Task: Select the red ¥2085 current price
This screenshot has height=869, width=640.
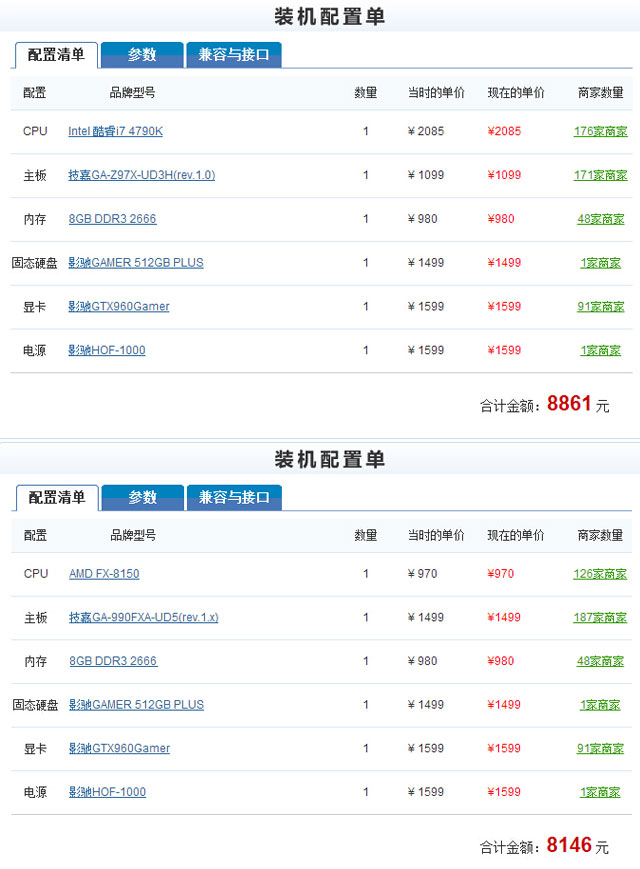Action: (504, 131)
